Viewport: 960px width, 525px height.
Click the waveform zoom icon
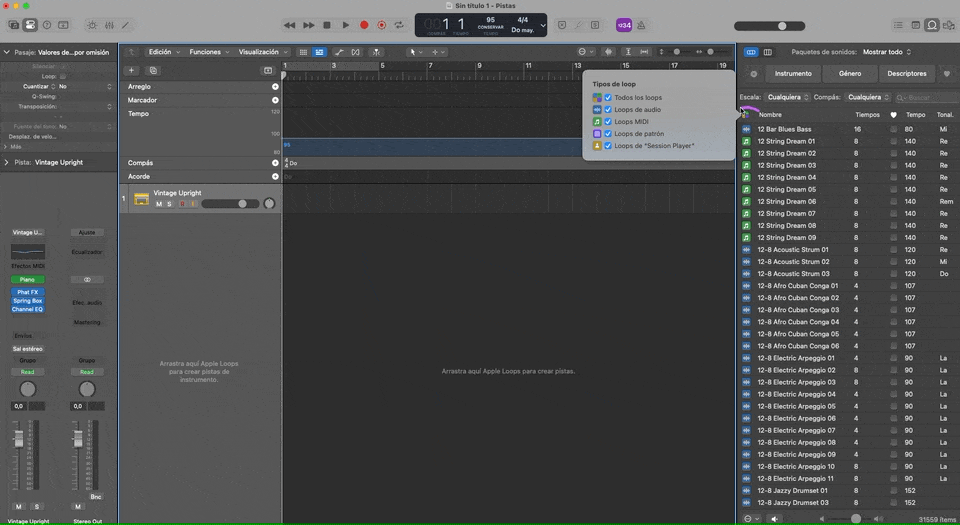click(608, 52)
